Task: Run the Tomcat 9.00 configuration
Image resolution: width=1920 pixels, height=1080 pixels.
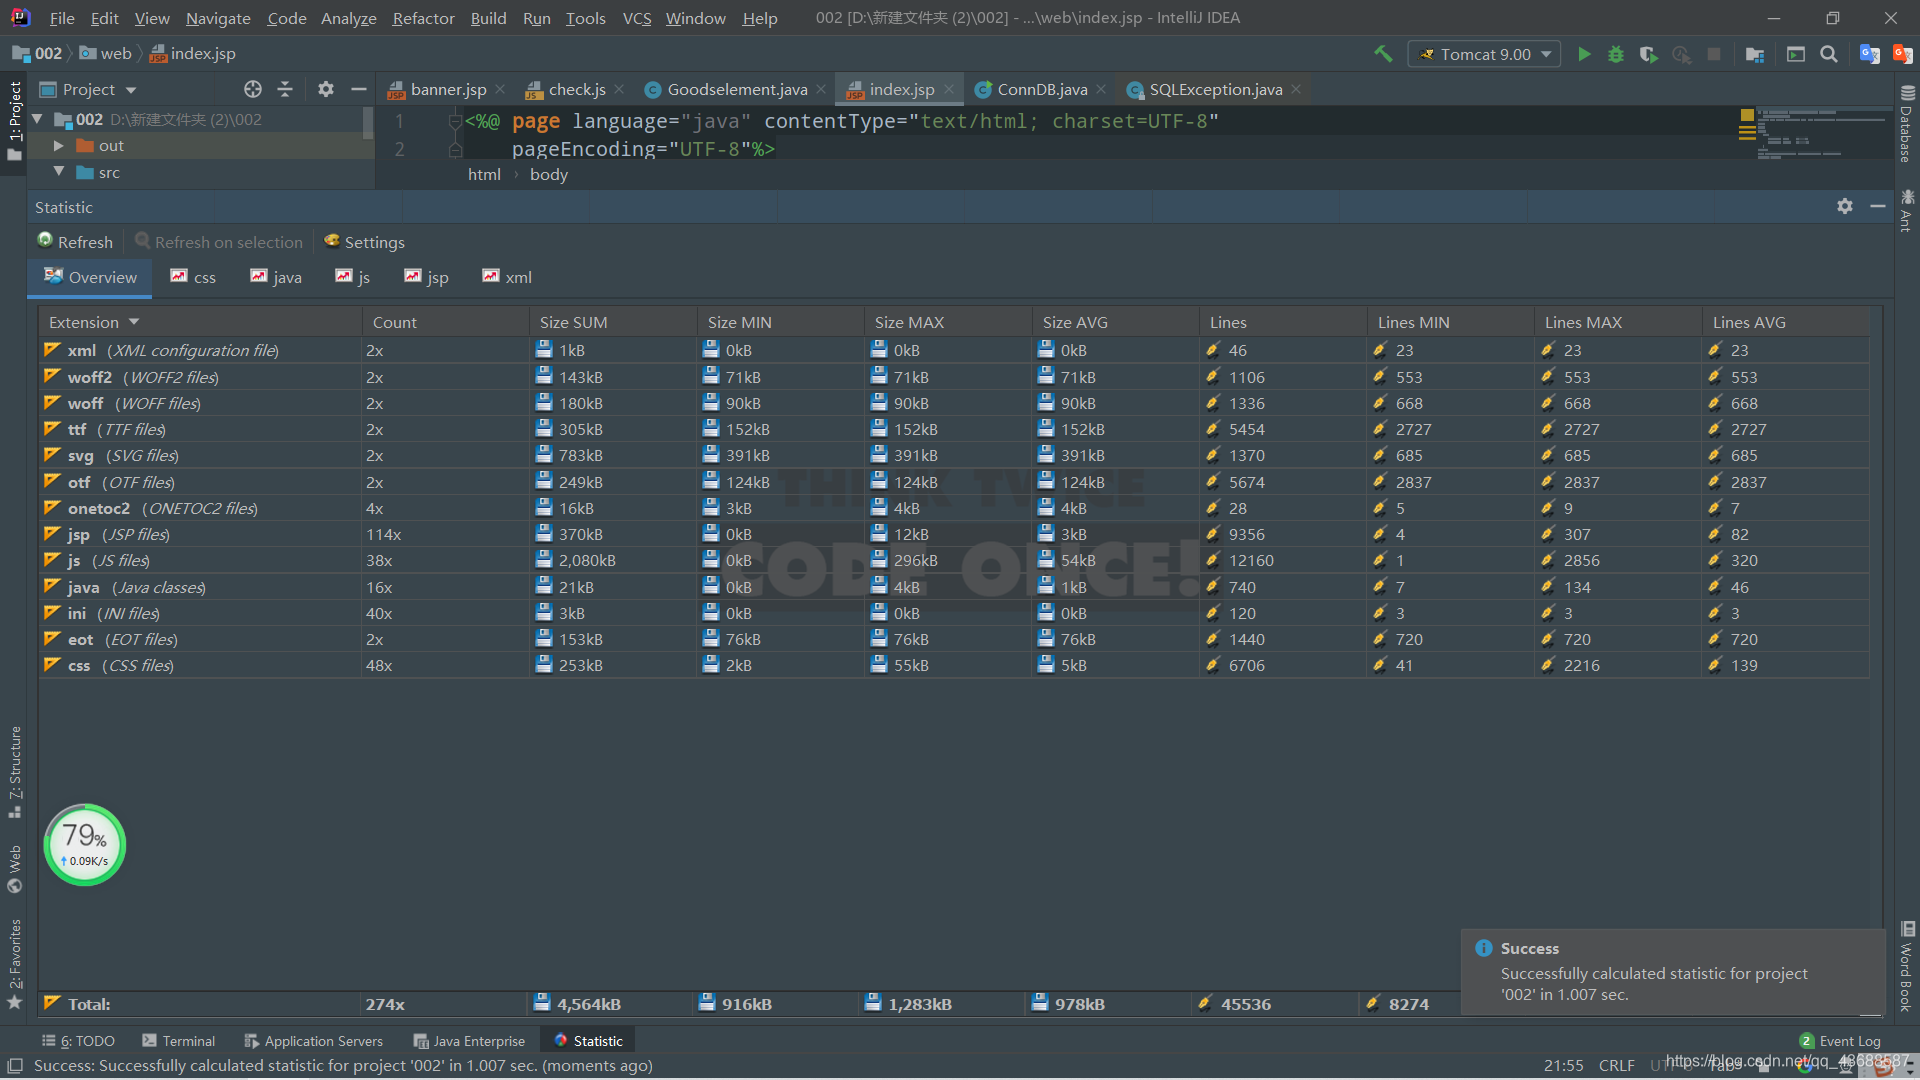Action: tap(1584, 54)
